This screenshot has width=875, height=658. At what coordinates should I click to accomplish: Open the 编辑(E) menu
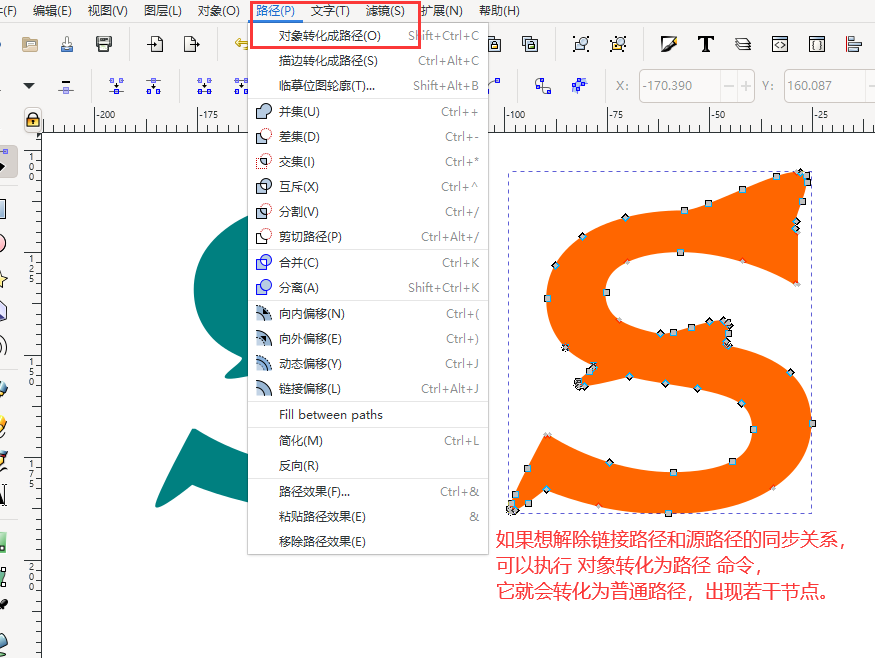click(x=52, y=11)
